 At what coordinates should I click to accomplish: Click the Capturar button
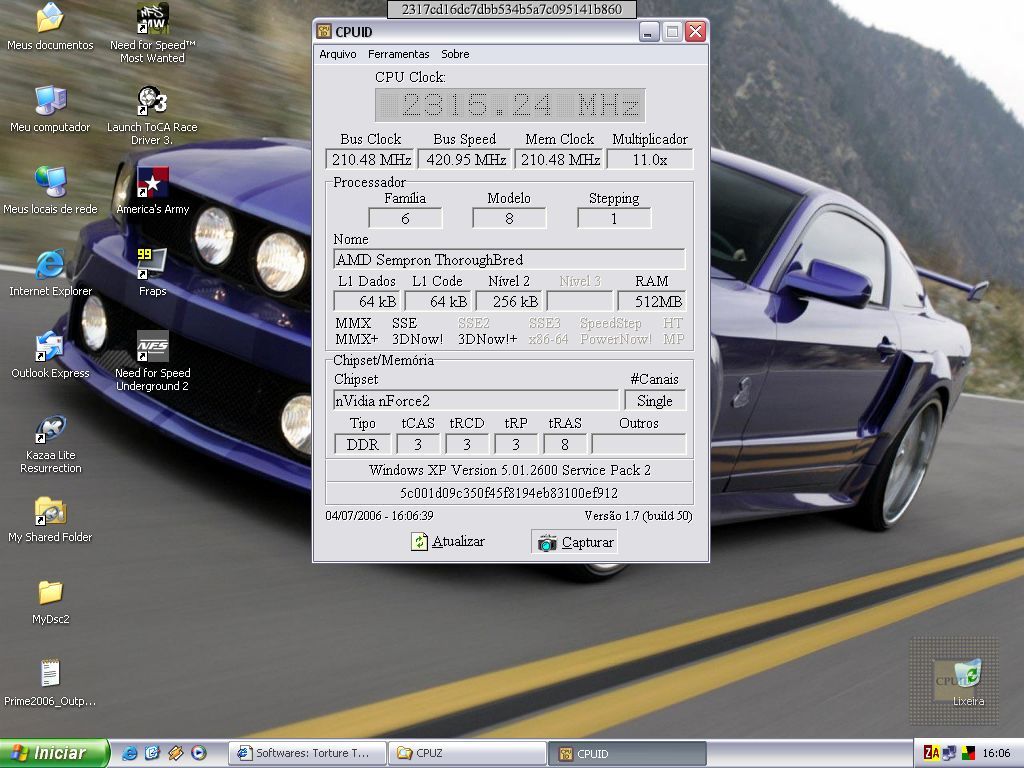coord(575,542)
